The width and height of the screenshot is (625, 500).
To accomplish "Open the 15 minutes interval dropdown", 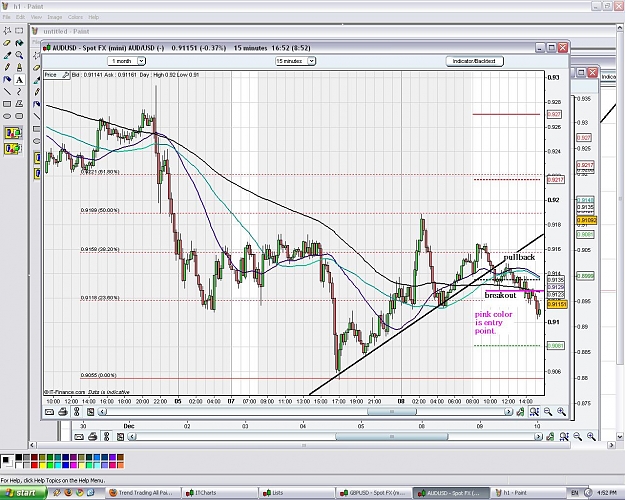I will click(295, 61).
